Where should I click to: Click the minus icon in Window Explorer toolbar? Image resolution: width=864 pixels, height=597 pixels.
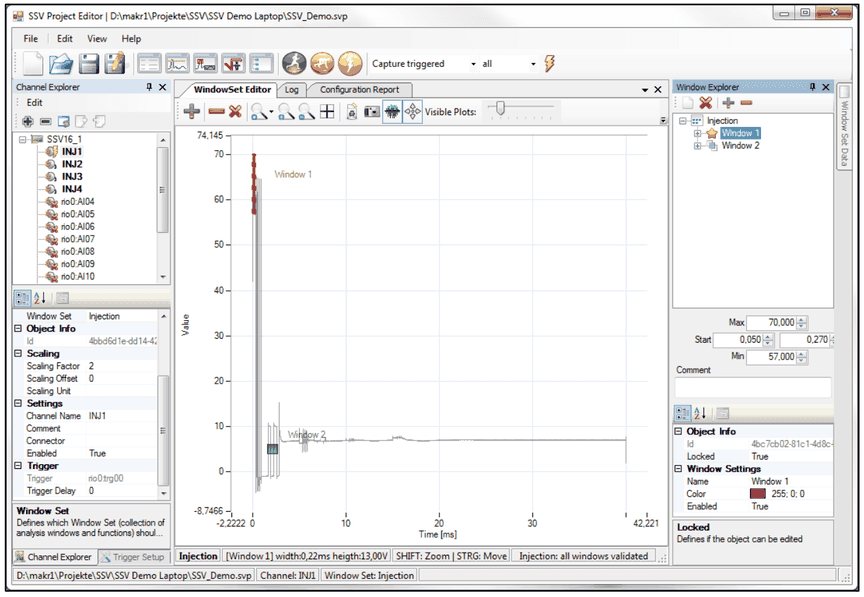[x=747, y=103]
